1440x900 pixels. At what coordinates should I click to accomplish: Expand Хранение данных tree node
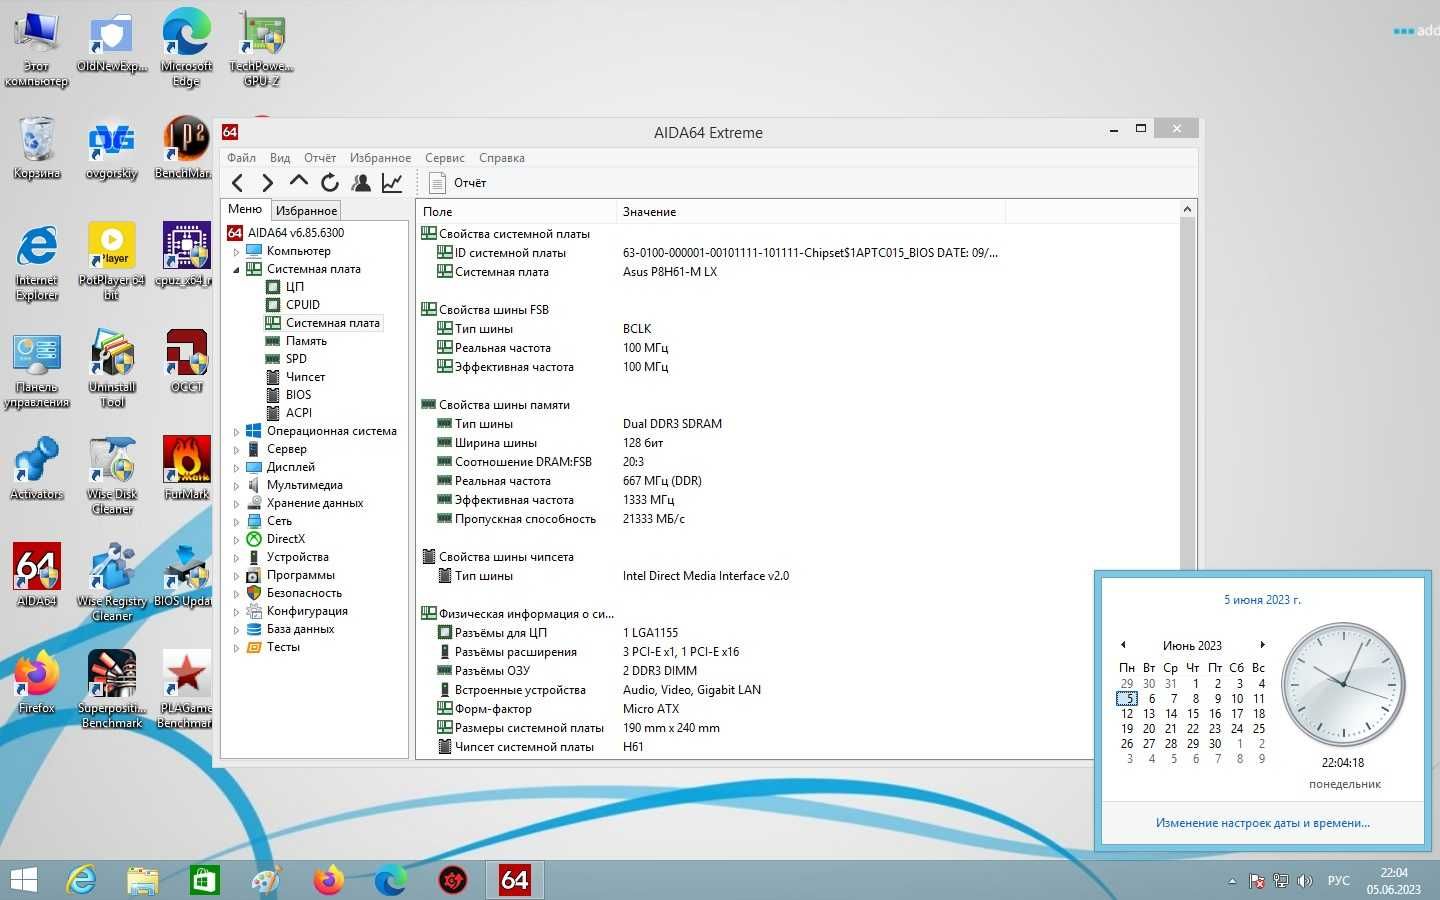pos(237,504)
